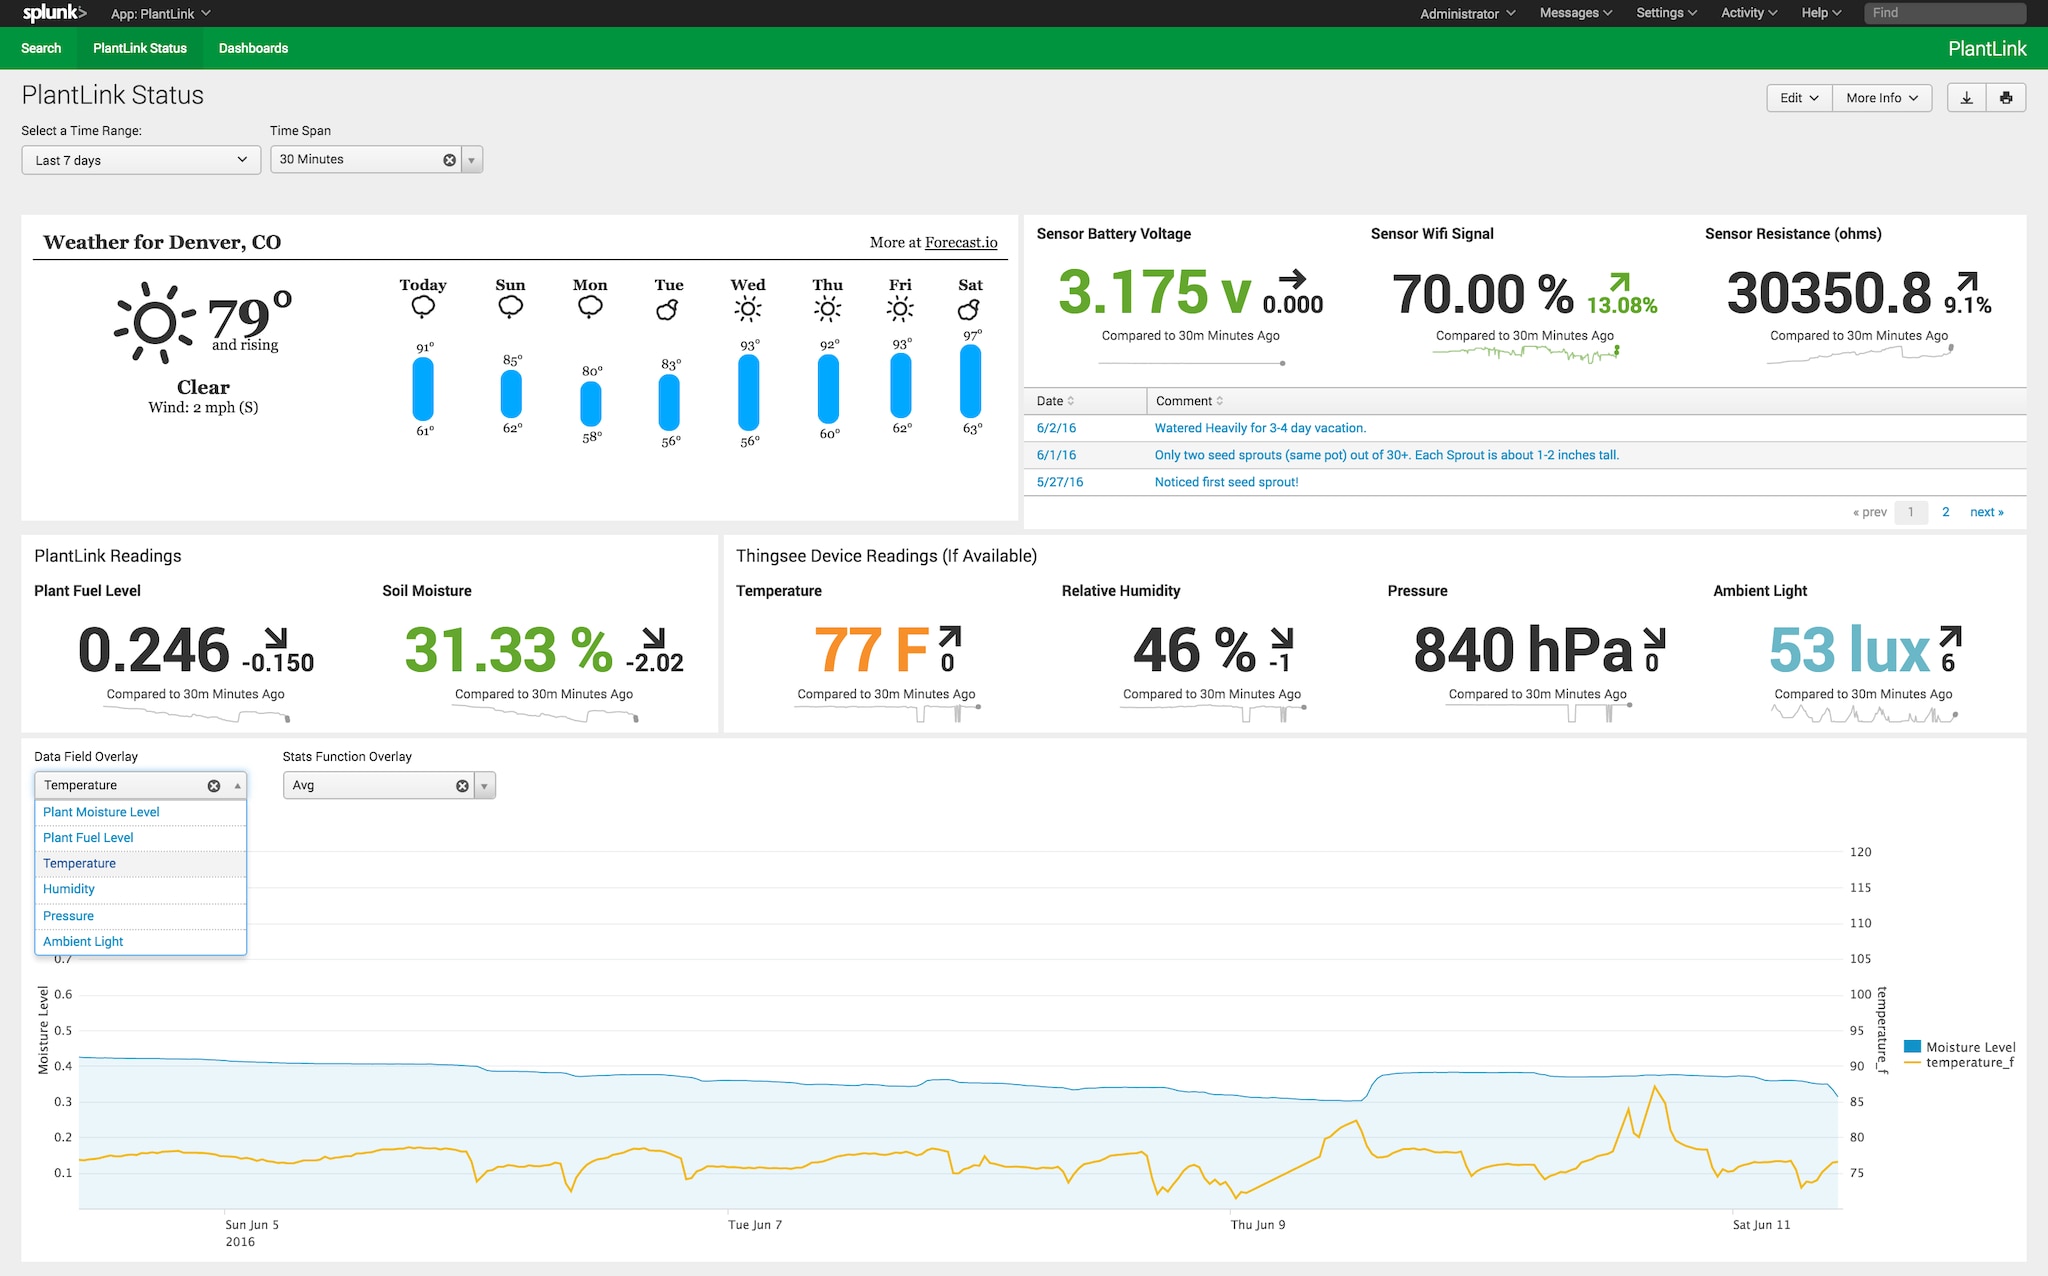The height and width of the screenshot is (1276, 2048).
Task: Click the 'Watered Heavily' comment
Action: coord(1260,428)
